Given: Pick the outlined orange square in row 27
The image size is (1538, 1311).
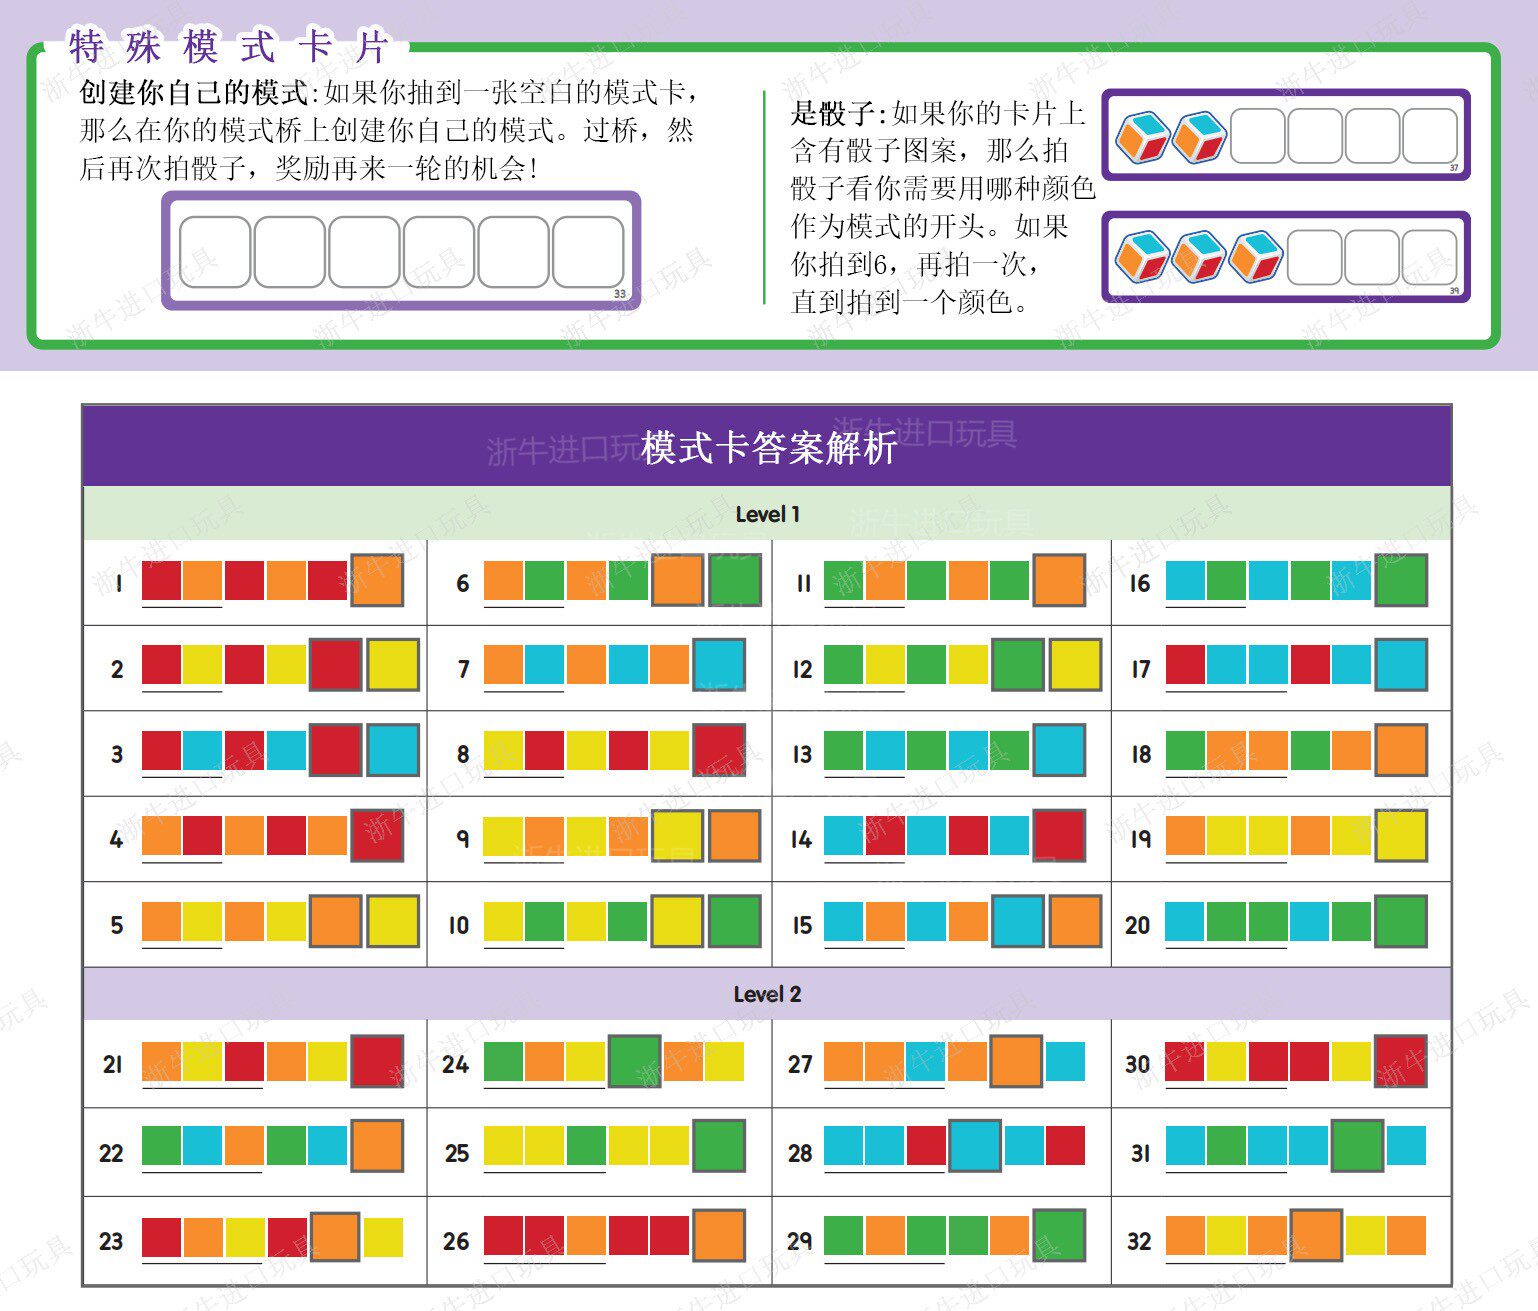Looking at the screenshot, I should (x=1016, y=1061).
